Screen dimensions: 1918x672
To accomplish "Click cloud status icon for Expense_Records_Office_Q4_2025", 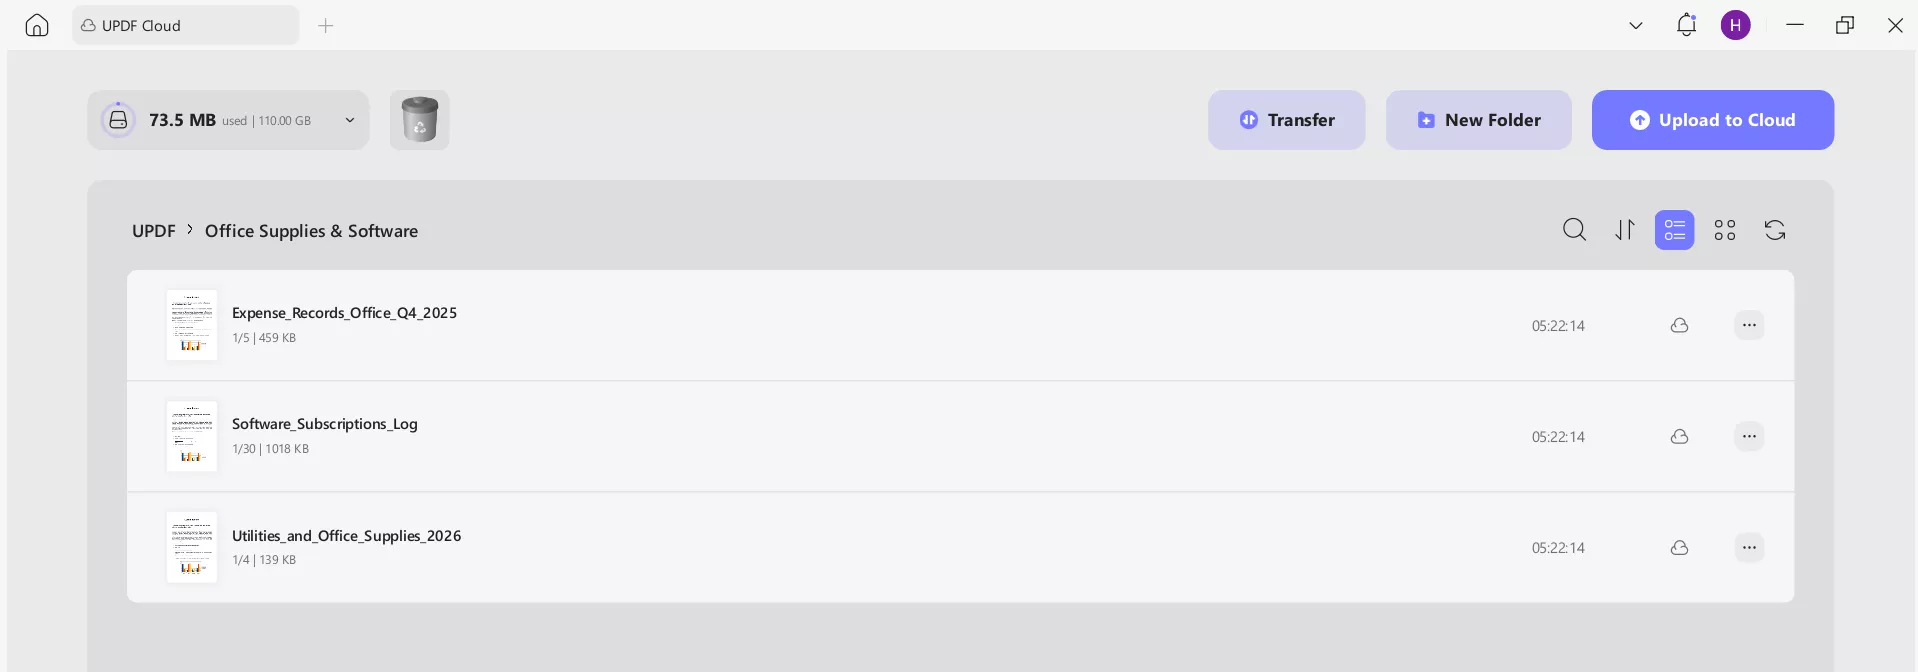I will 1679,326.
